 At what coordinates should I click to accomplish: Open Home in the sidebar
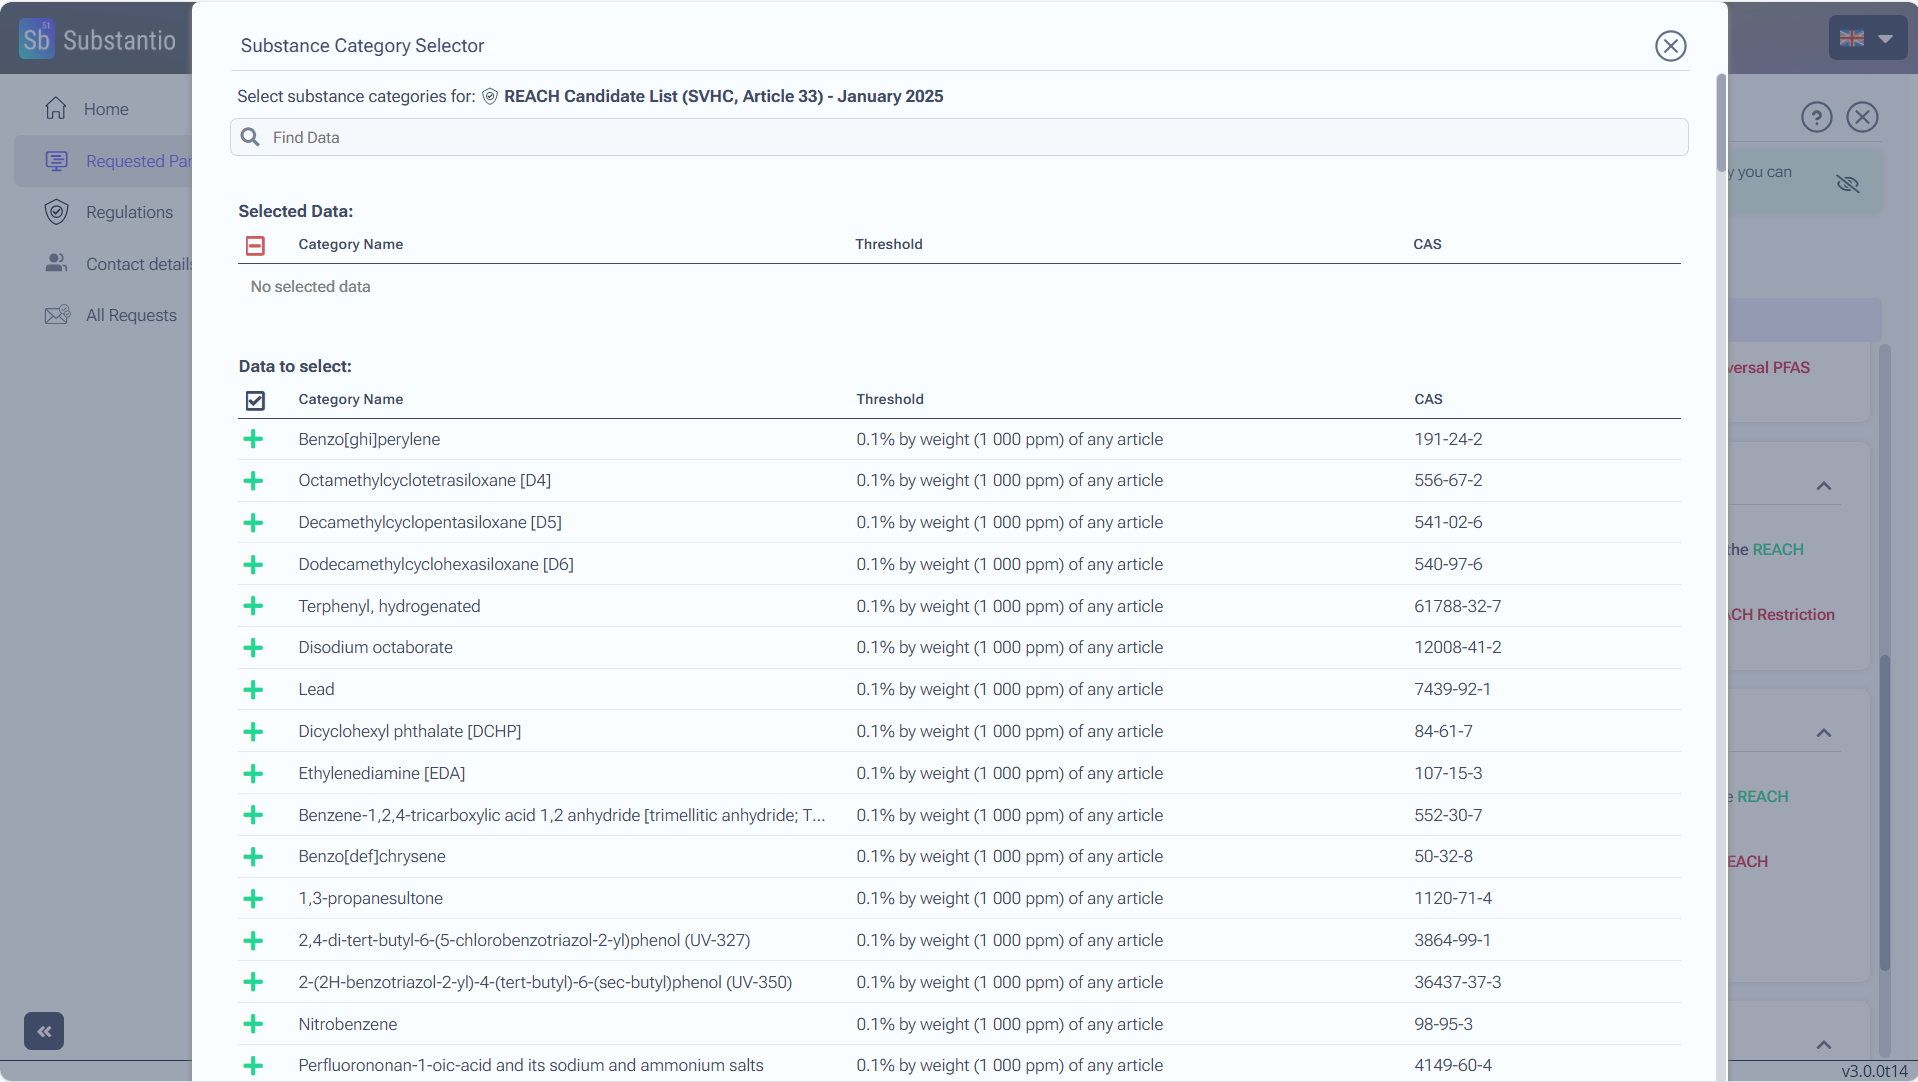[x=105, y=109]
